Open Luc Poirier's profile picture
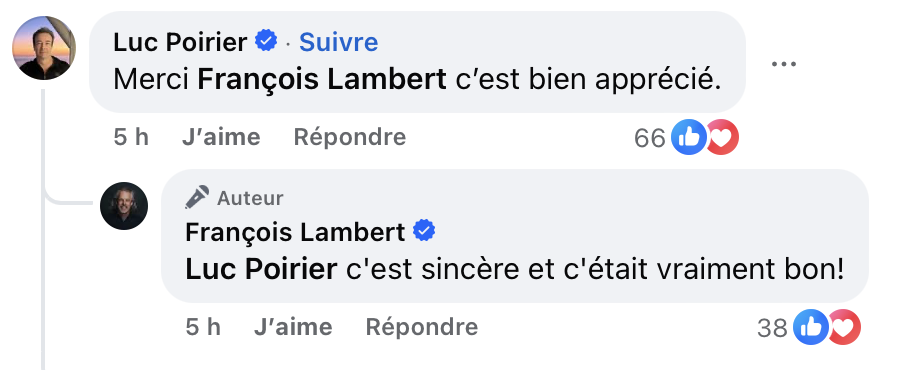 point(44,48)
